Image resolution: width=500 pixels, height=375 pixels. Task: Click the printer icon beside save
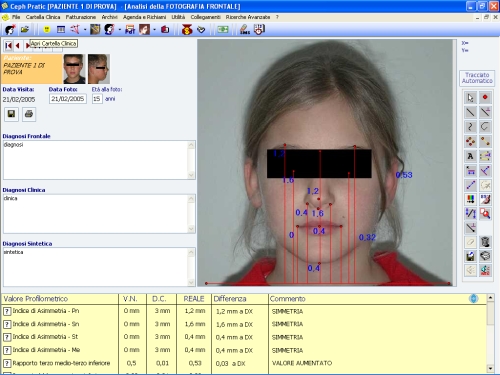click(x=29, y=114)
